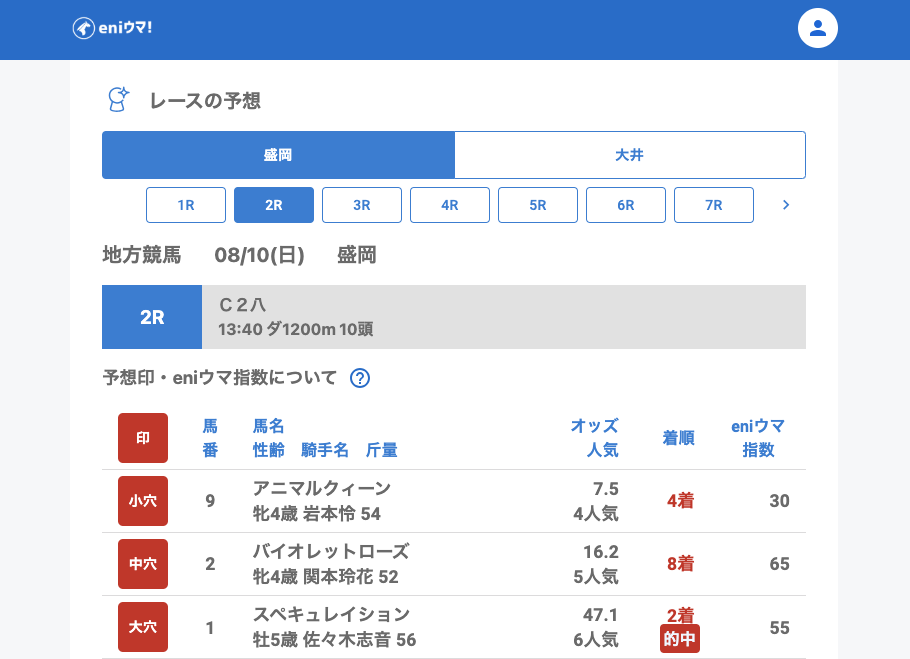The image size is (910, 659).
Task: Open race 6R
Action: 626,205
